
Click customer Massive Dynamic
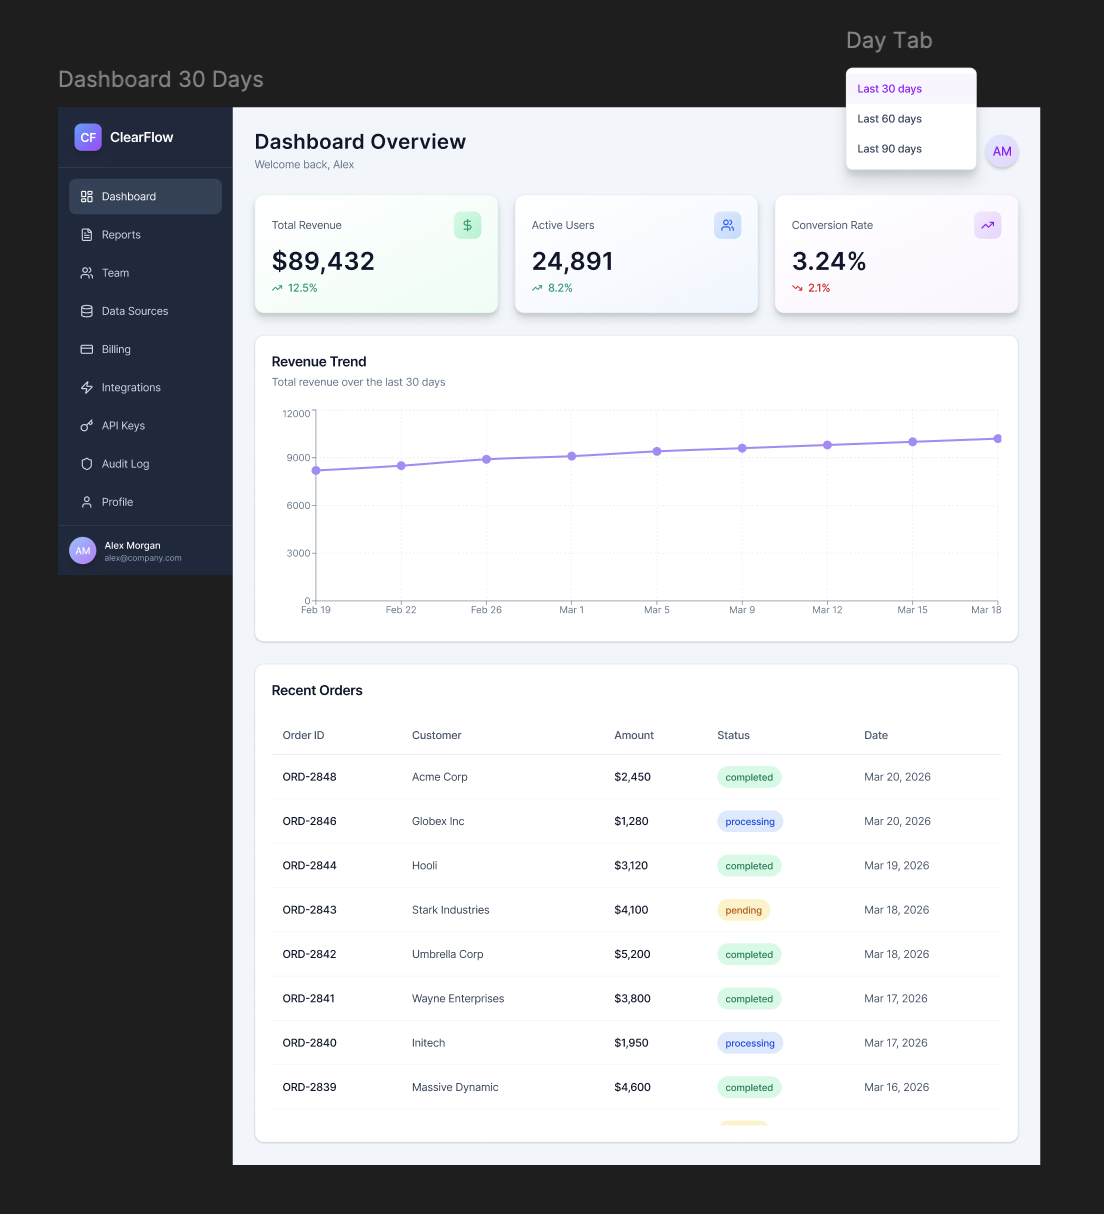point(455,1087)
